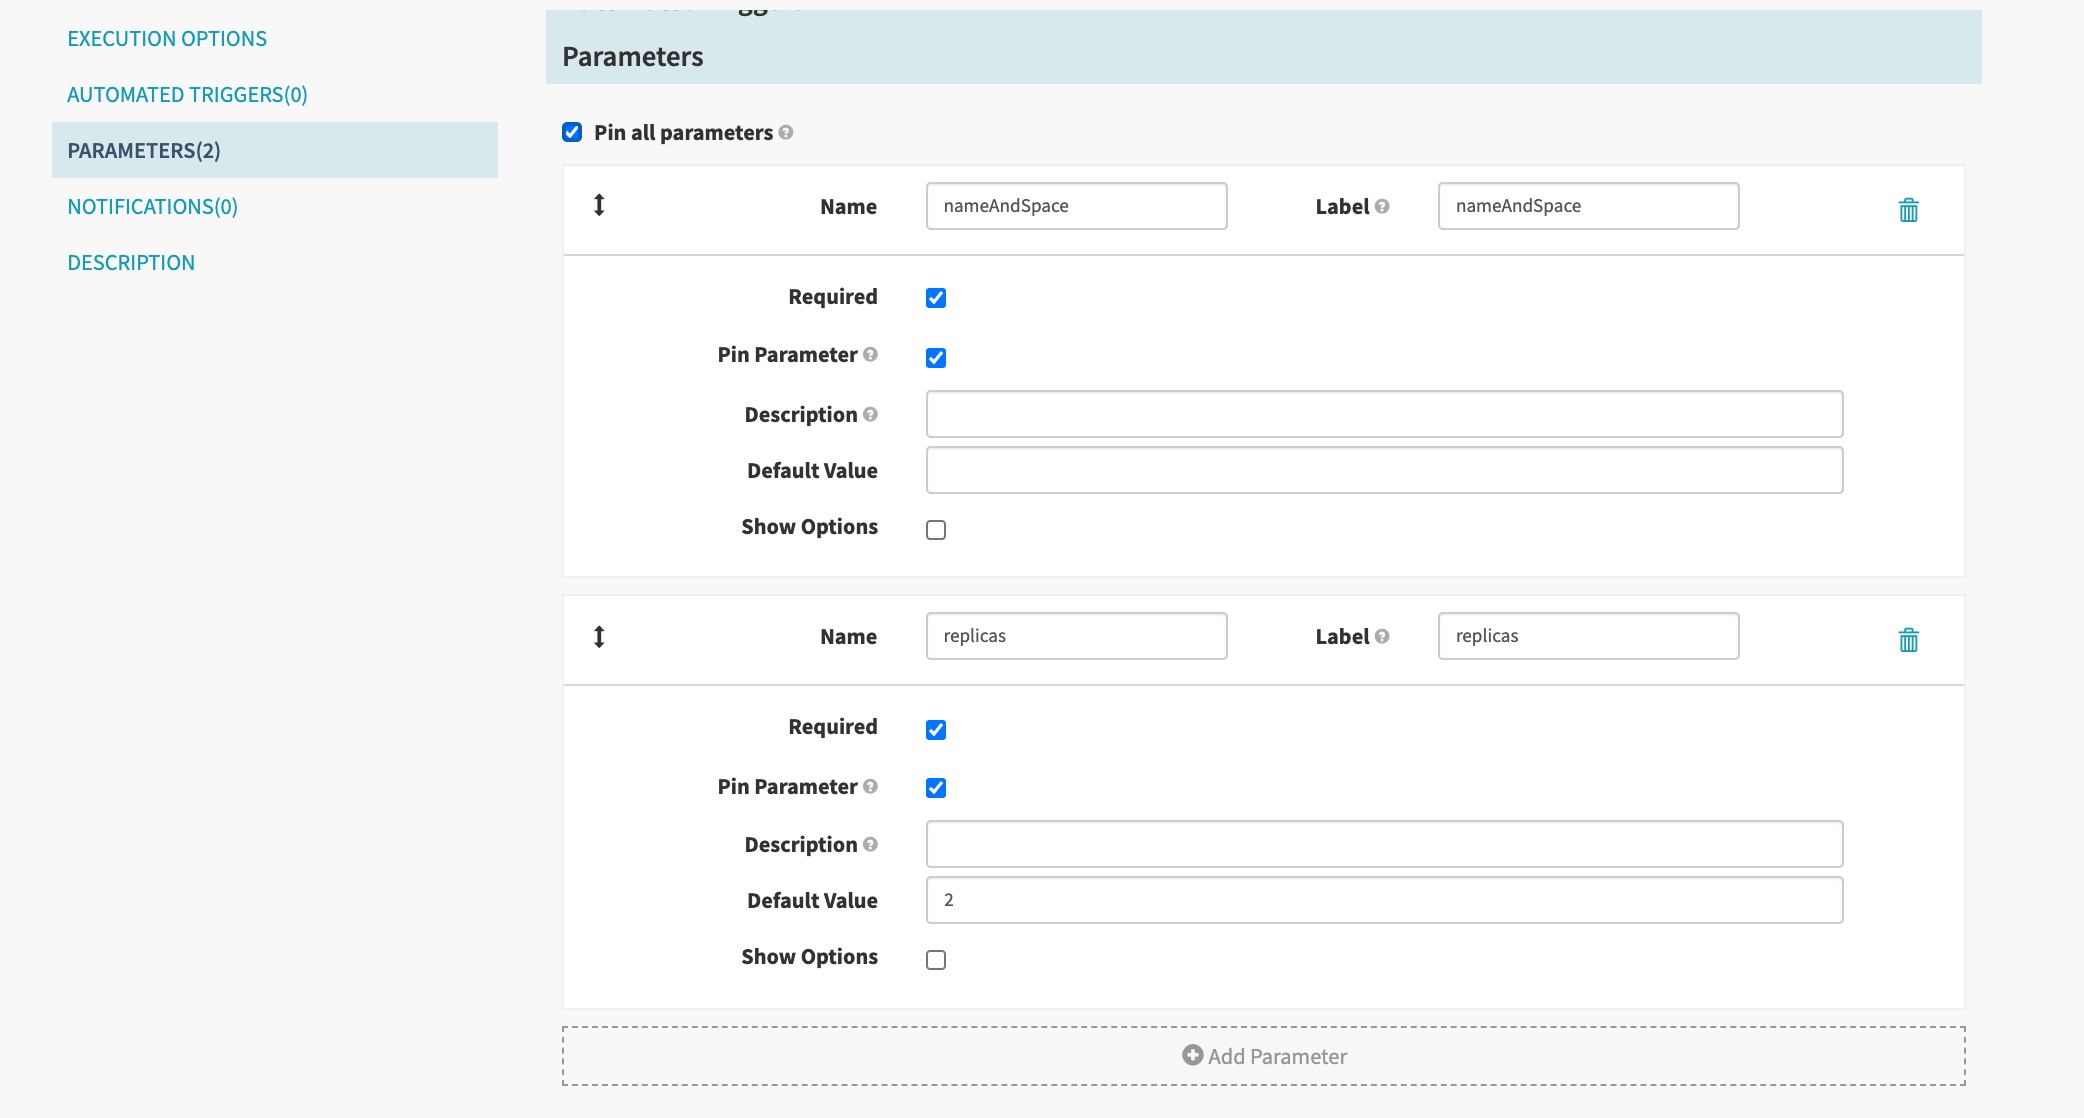The image size is (2084, 1118).
Task: Click the Name field containing nameAndSpace
Action: pyautogui.click(x=1075, y=206)
